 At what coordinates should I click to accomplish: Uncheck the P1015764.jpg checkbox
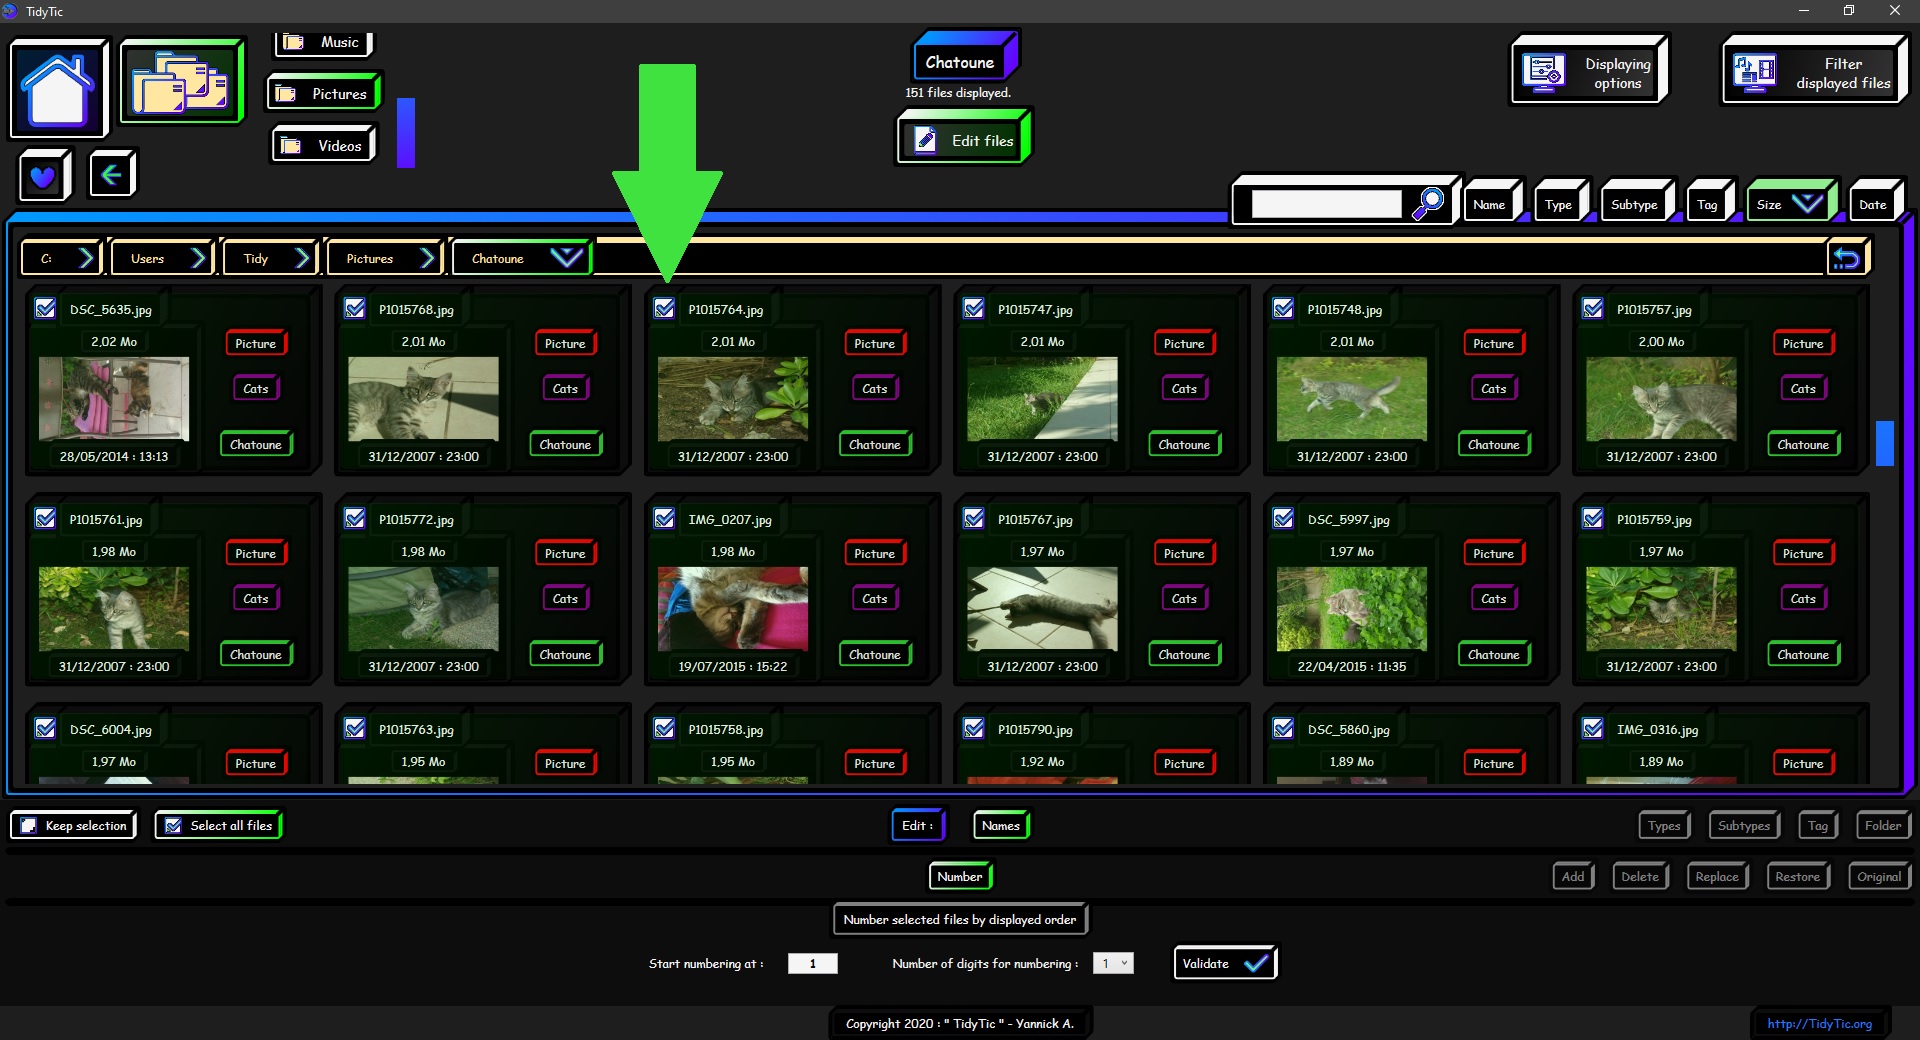pos(664,309)
